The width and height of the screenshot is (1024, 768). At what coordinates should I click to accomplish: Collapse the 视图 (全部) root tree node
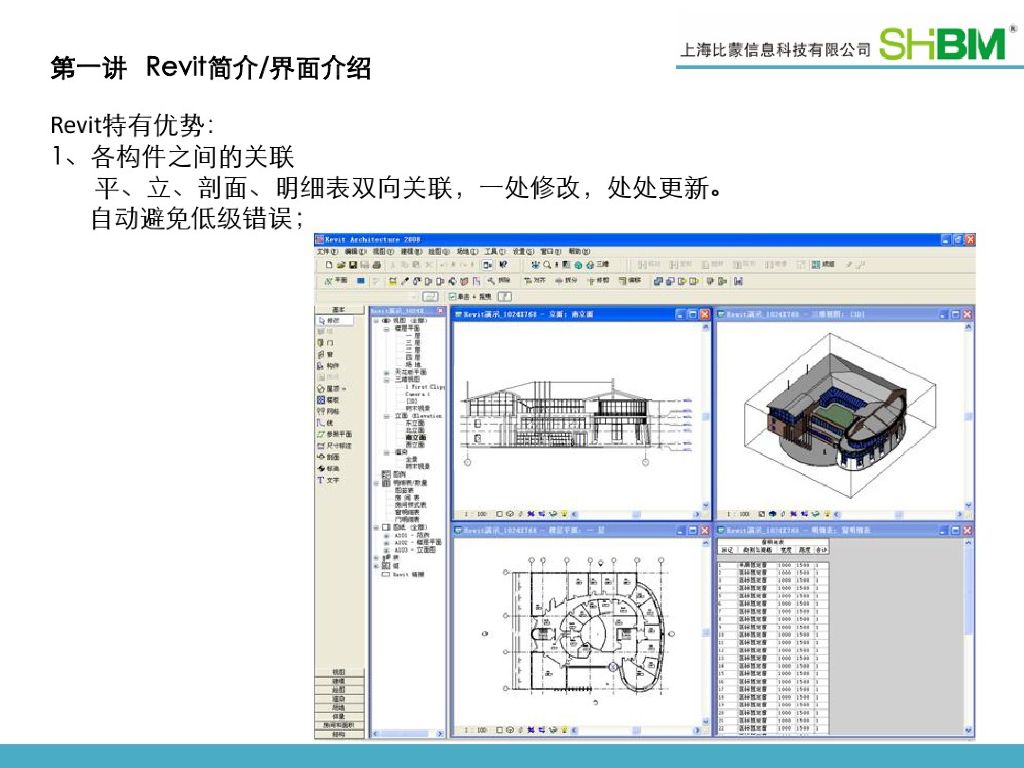tap(376, 321)
